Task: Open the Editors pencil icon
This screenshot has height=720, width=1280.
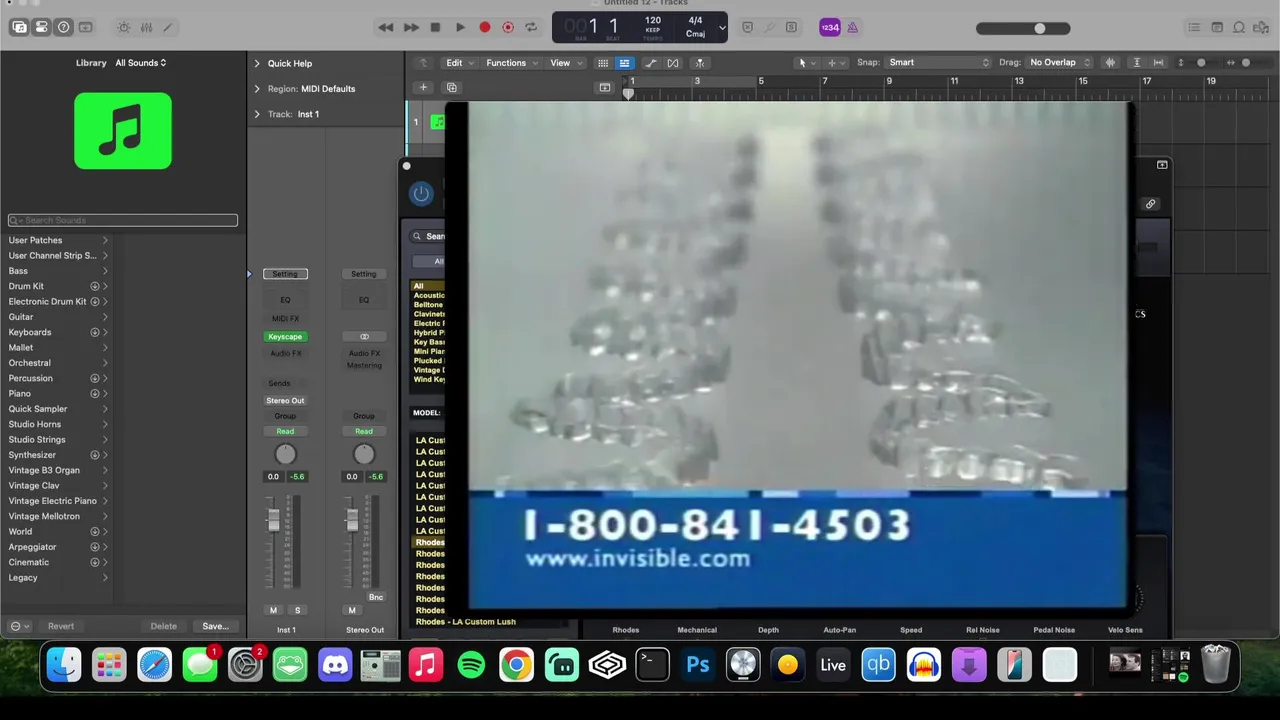Action: [x=168, y=27]
